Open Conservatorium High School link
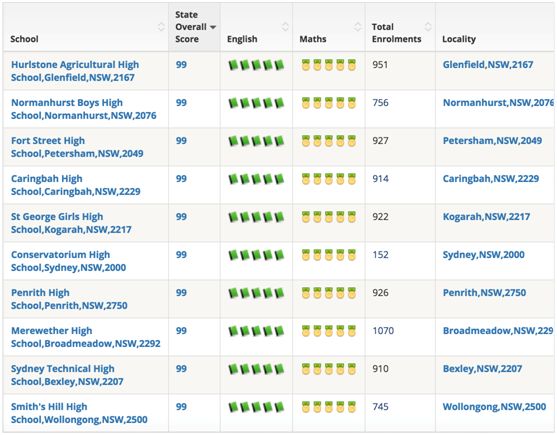This screenshot has width=557, height=435. point(69,261)
